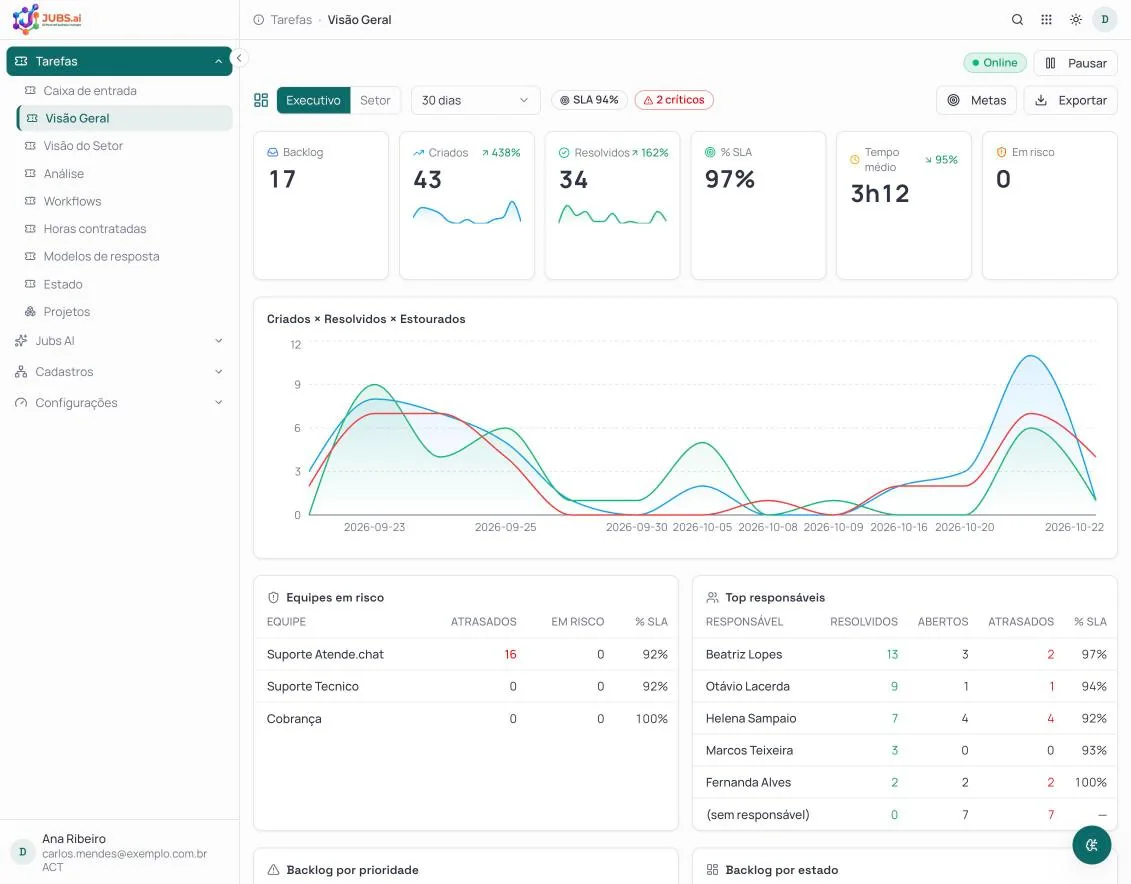Go to Projetos in sidebar

pyautogui.click(x=124, y=311)
